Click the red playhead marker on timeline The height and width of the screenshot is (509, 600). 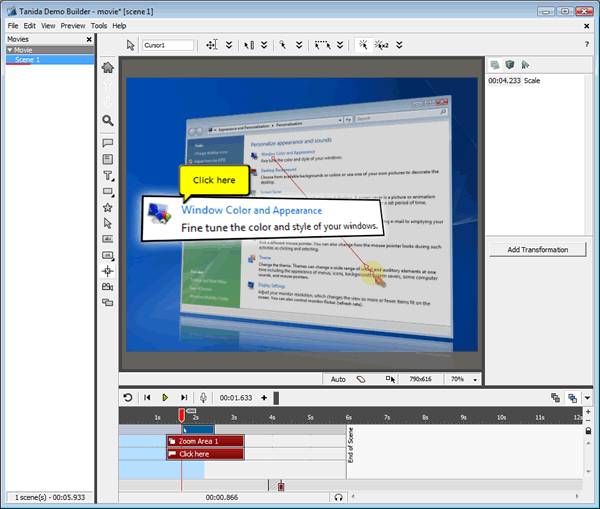(181, 415)
